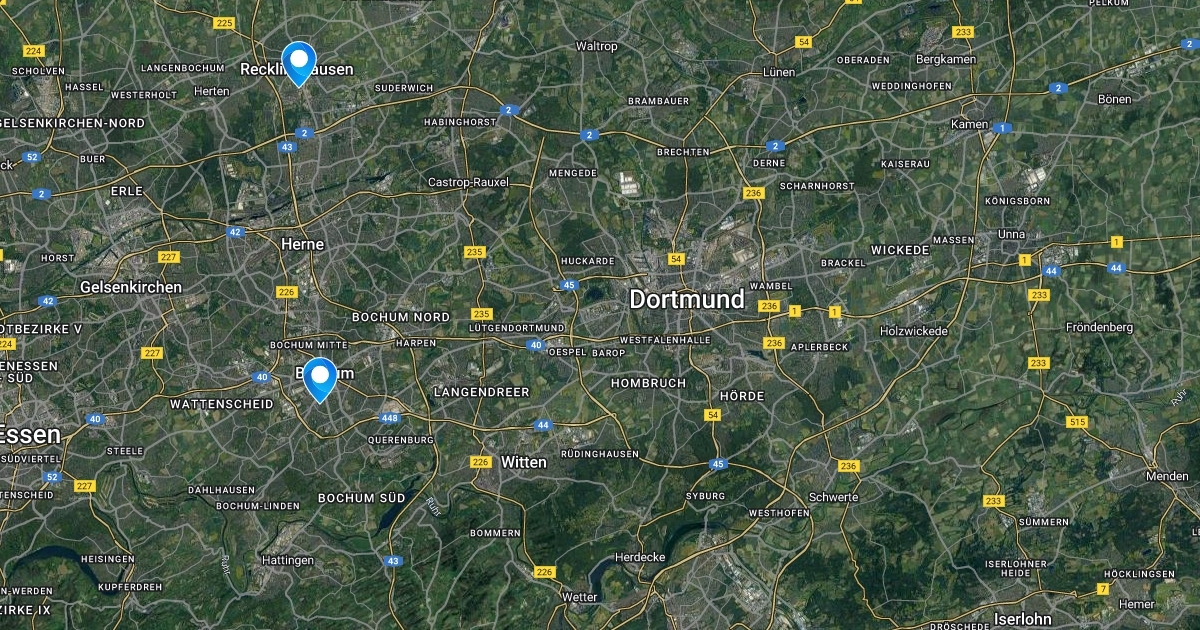This screenshot has width=1200, height=630.
Task: Click the Dortmund city label
Action: [687, 299]
